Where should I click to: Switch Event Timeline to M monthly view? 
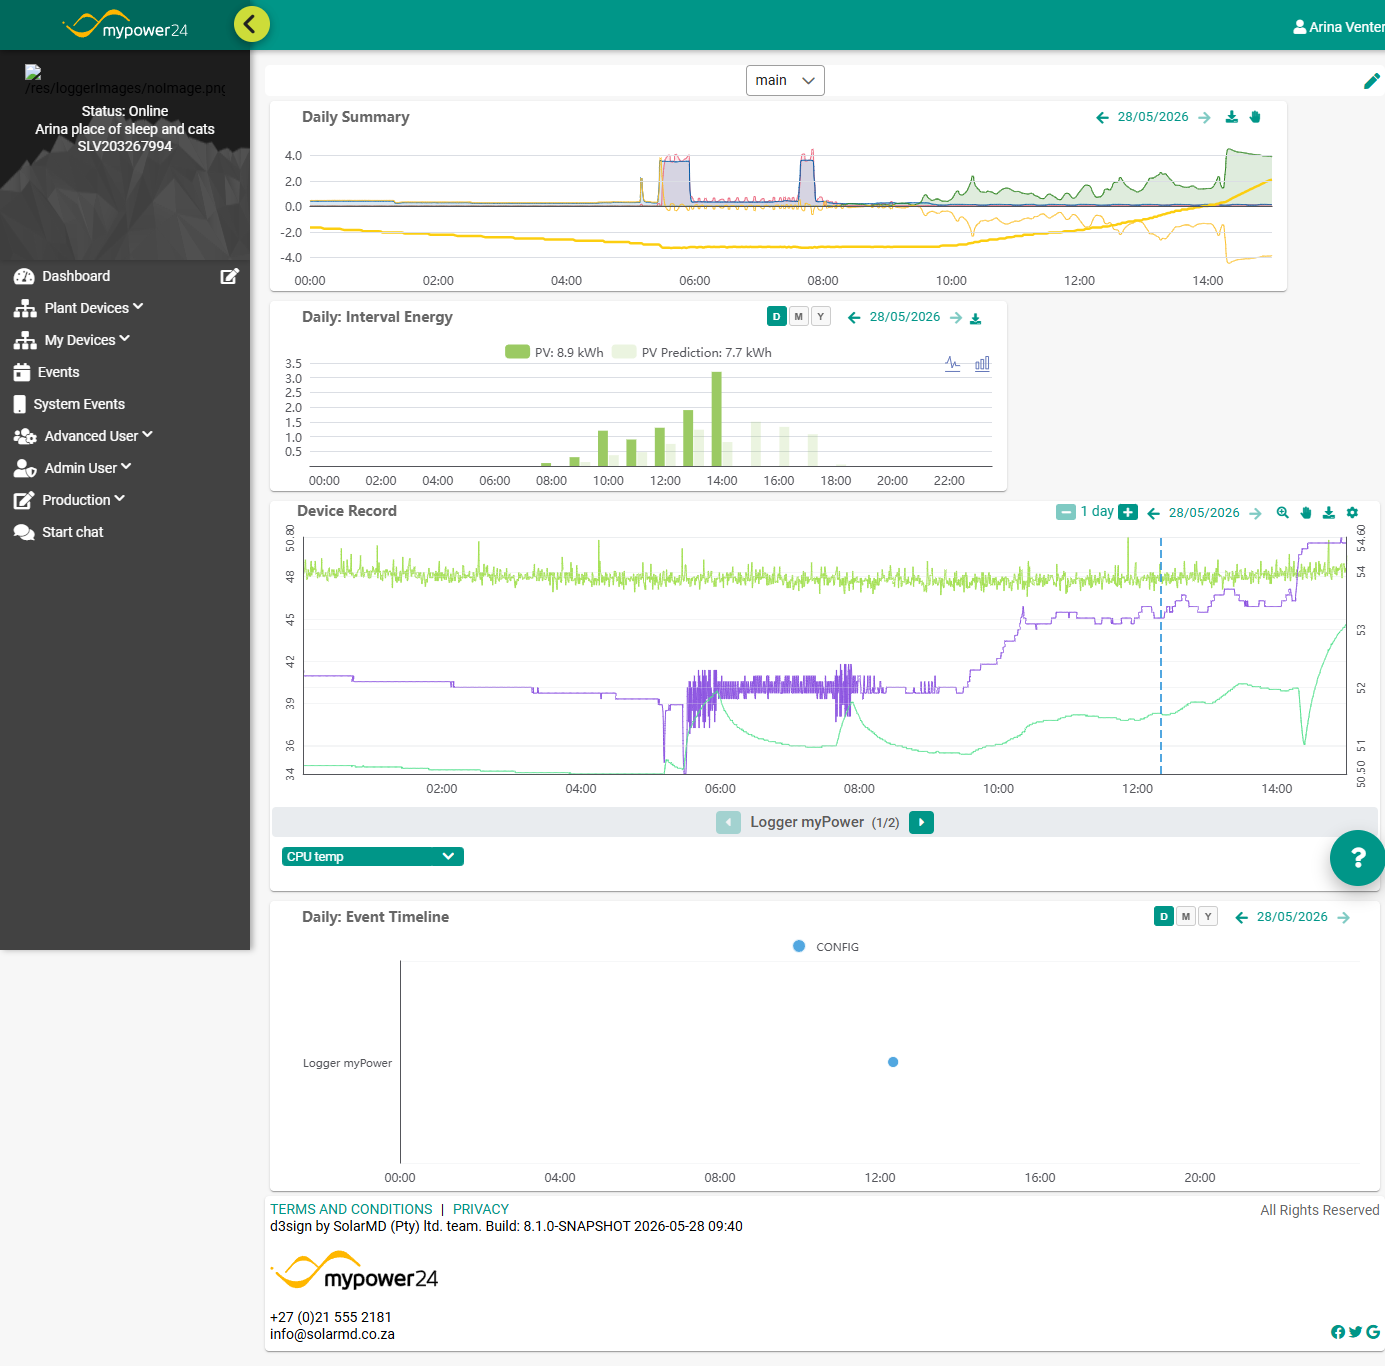click(1186, 916)
